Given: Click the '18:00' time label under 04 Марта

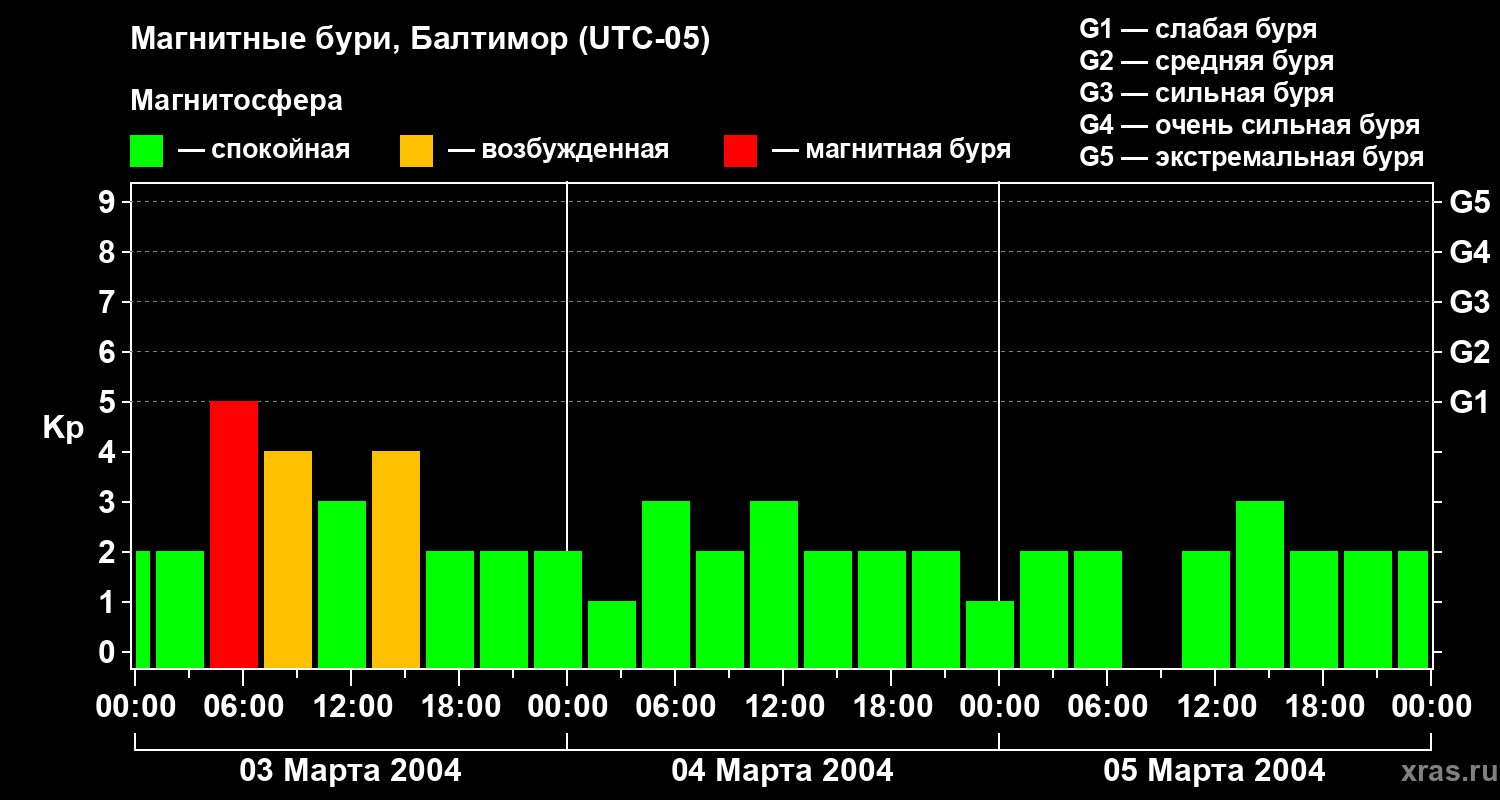Looking at the screenshot, I should 891,707.
